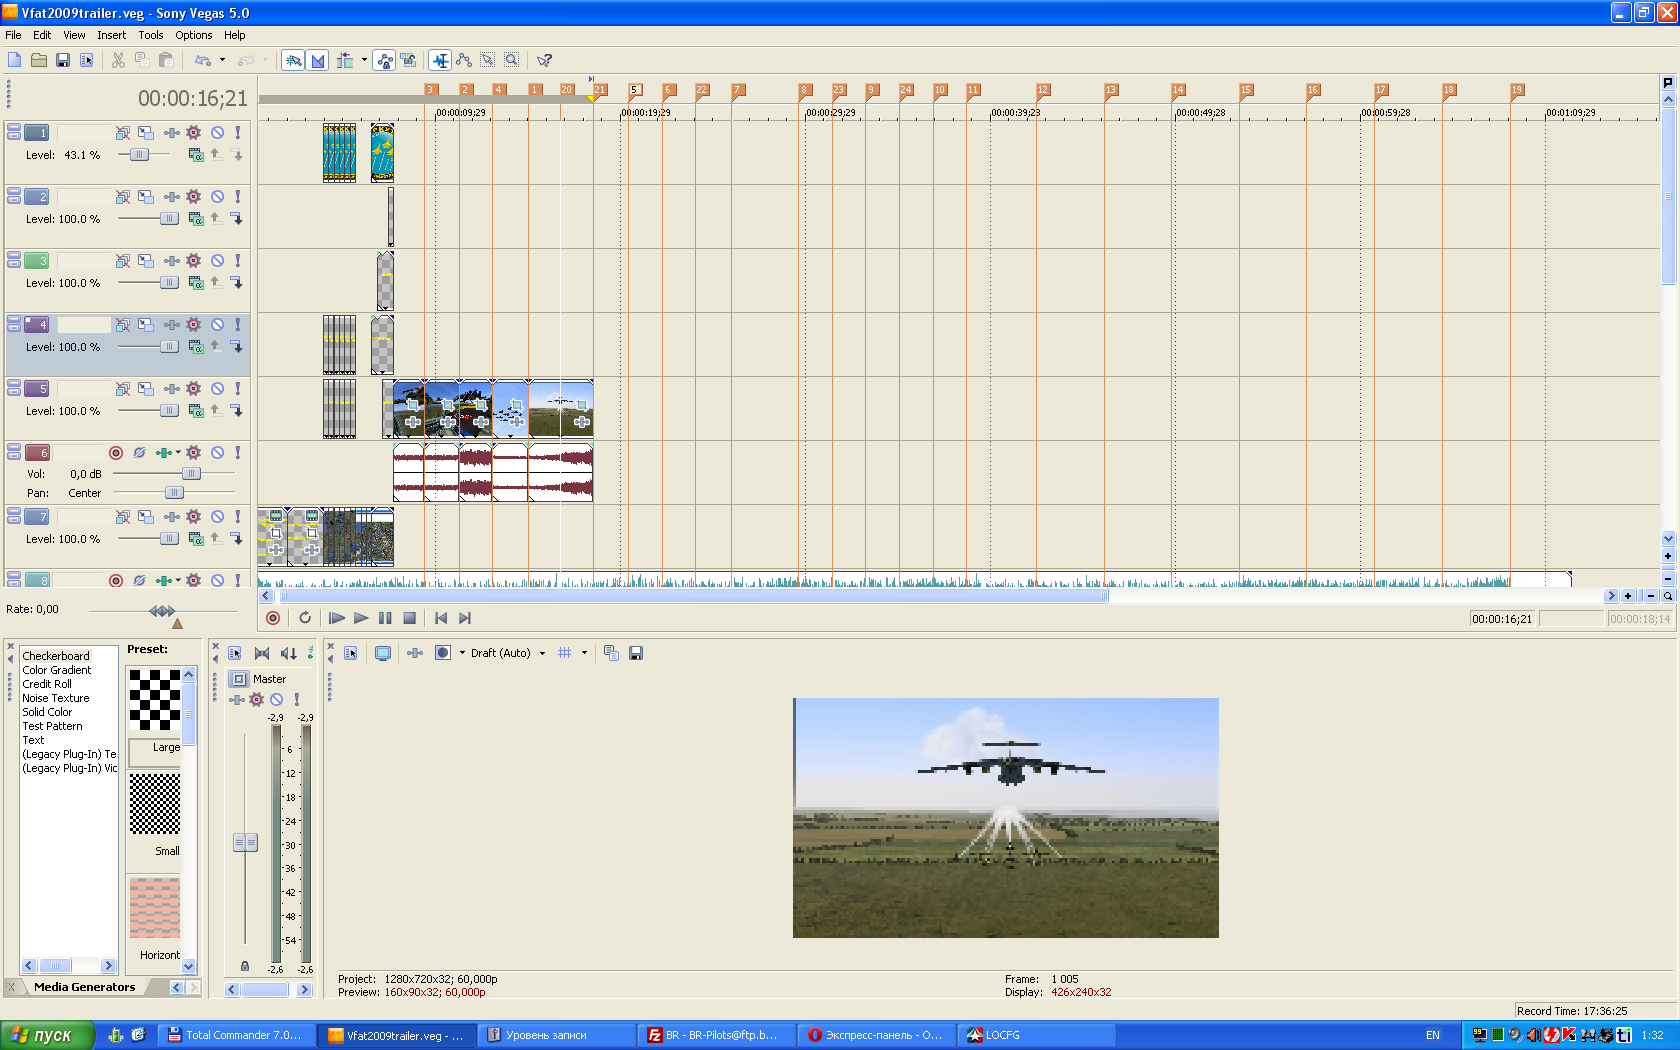Click timeline marker 12

[1043, 90]
